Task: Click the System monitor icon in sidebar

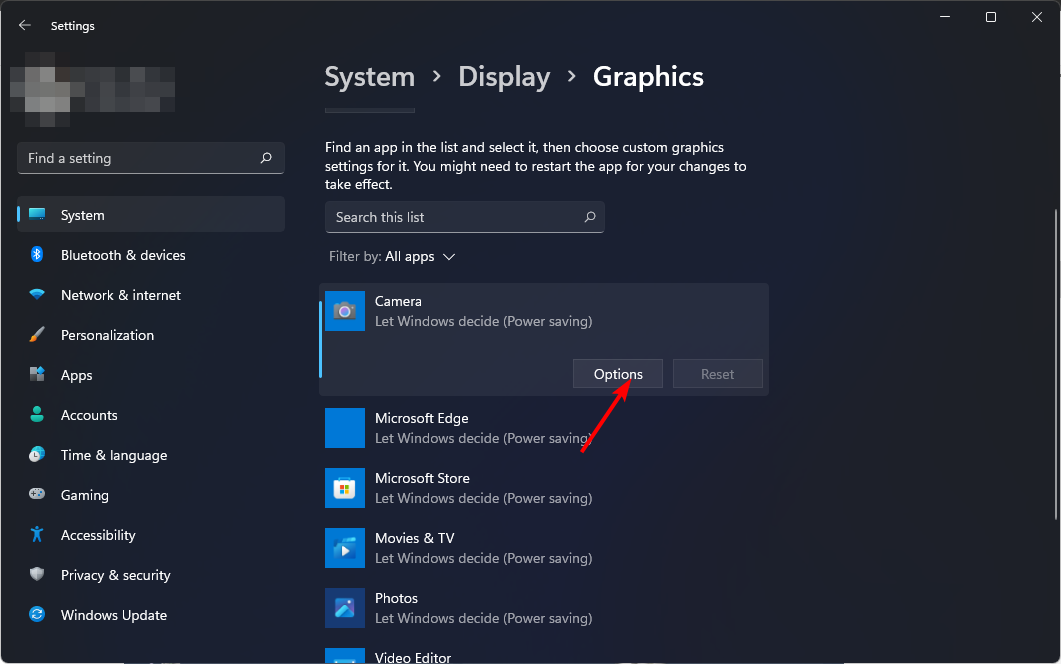Action: [x=37, y=215]
